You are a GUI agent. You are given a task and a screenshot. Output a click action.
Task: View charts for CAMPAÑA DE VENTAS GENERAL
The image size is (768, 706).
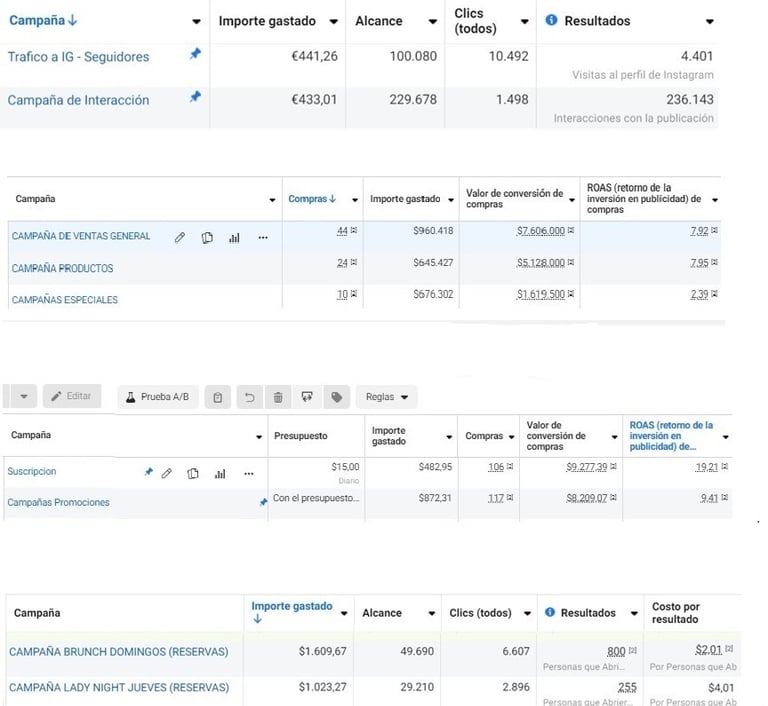point(235,238)
